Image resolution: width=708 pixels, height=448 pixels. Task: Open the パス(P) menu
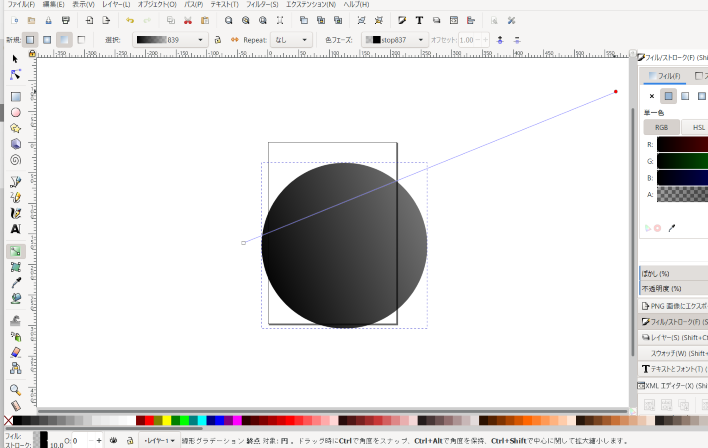pos(193,4)
